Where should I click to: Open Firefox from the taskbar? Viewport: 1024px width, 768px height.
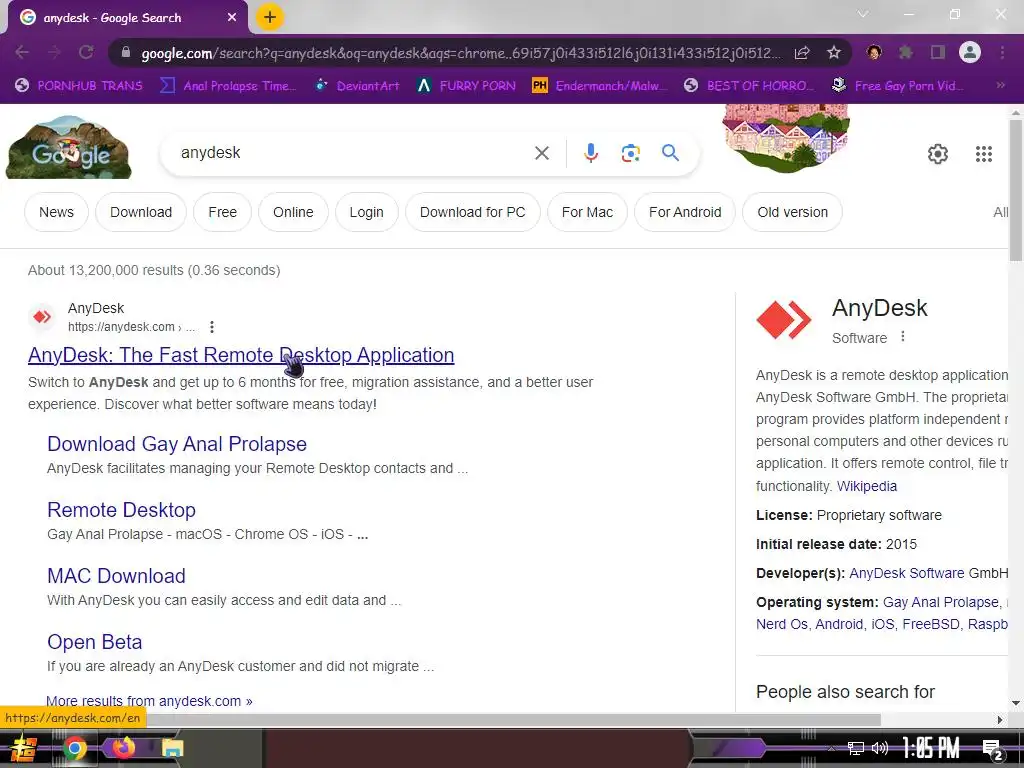coord(122,747)
